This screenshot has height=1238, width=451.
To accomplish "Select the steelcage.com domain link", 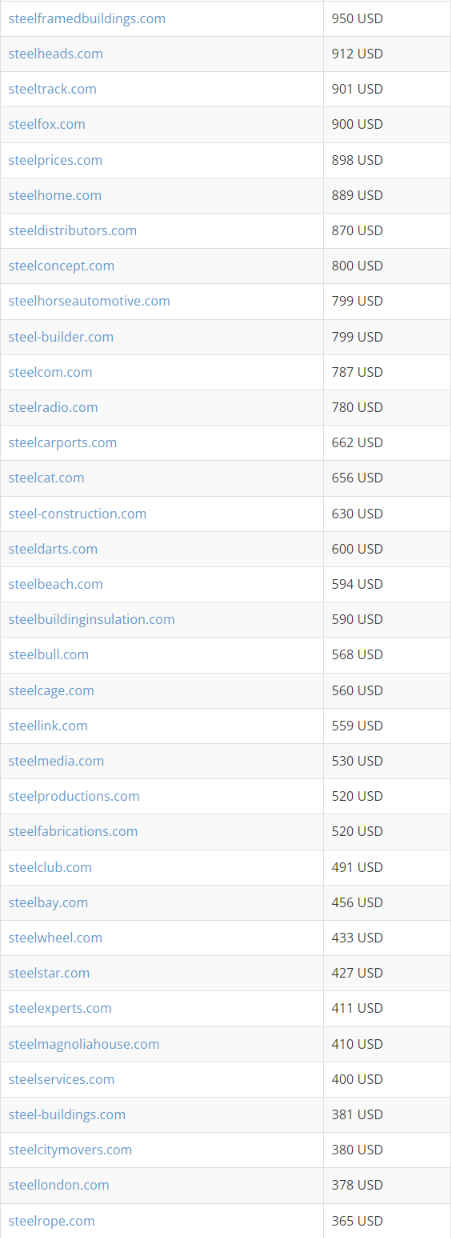I will 51,690.
